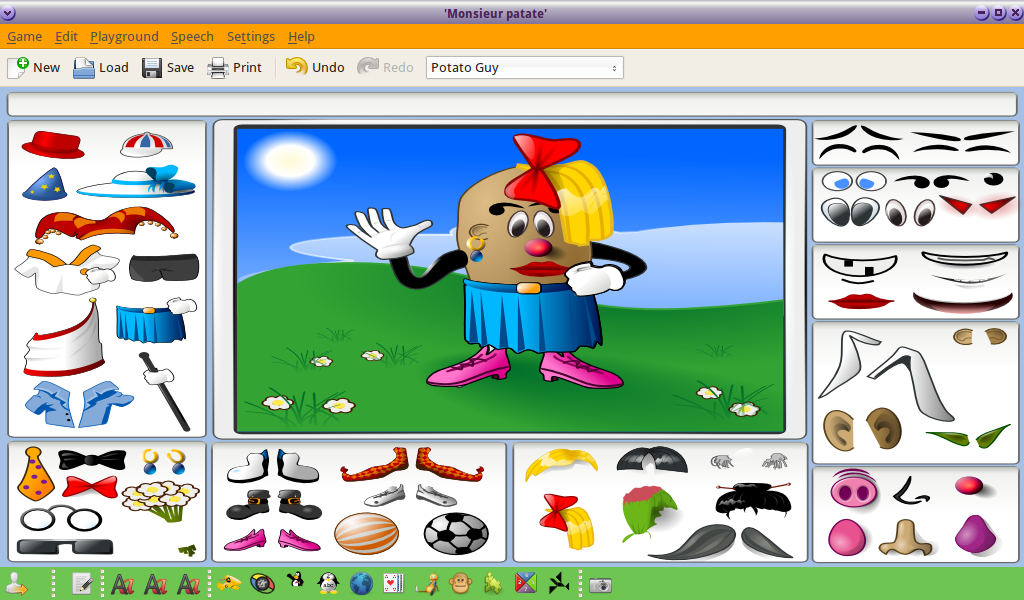Open the Speech menu
The image size is (1024, 600).
point(192,37)
